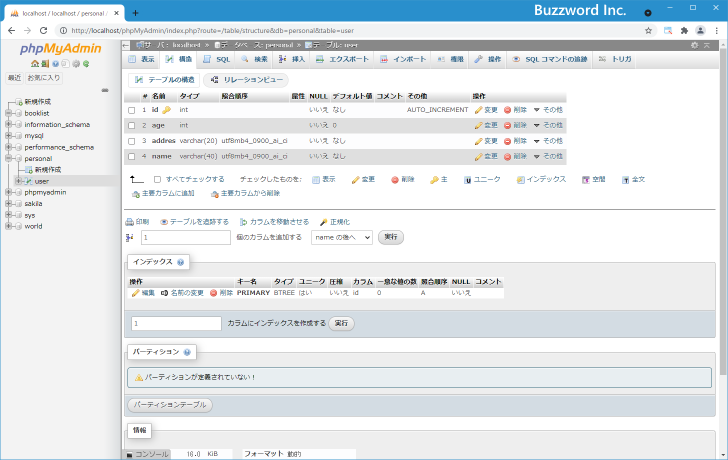Viewport: 728px width, 460px height.
Task: Expand the booklist database tree node
Action: coord(8,113)
